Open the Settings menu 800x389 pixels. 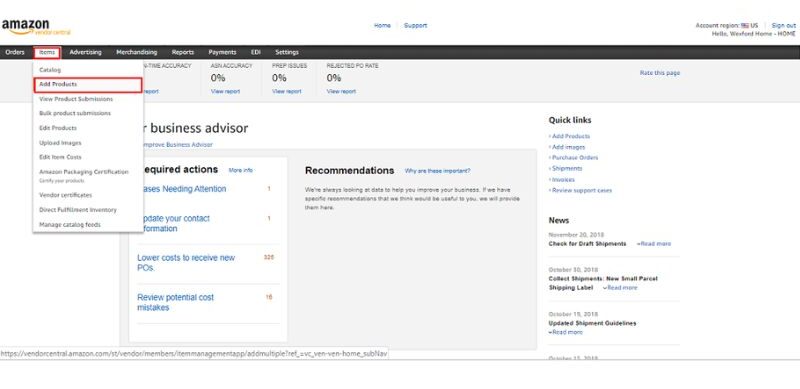click(287, 52)
